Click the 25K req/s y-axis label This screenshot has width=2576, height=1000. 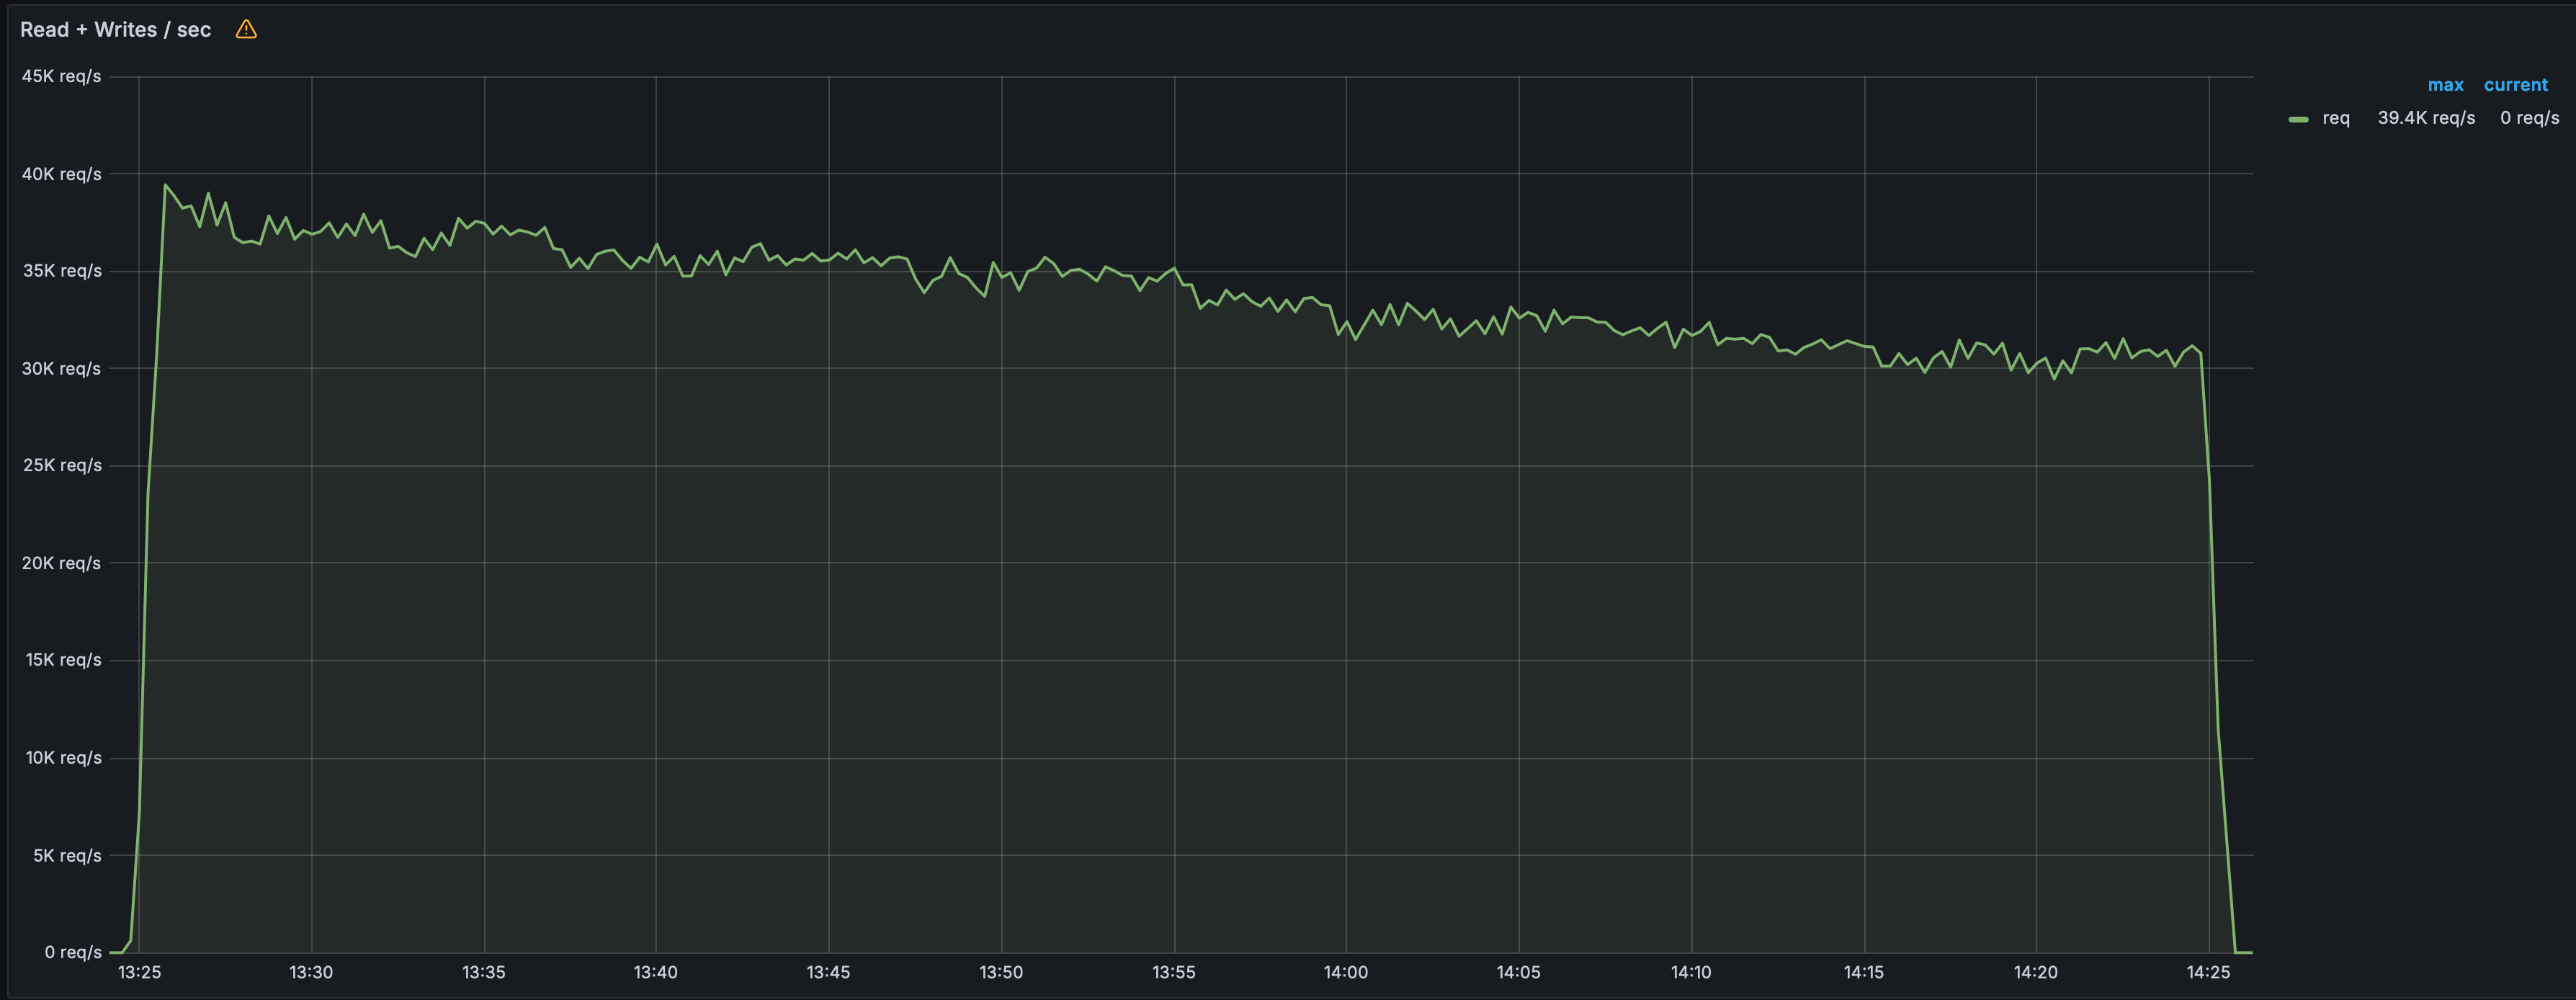(62, 465)
